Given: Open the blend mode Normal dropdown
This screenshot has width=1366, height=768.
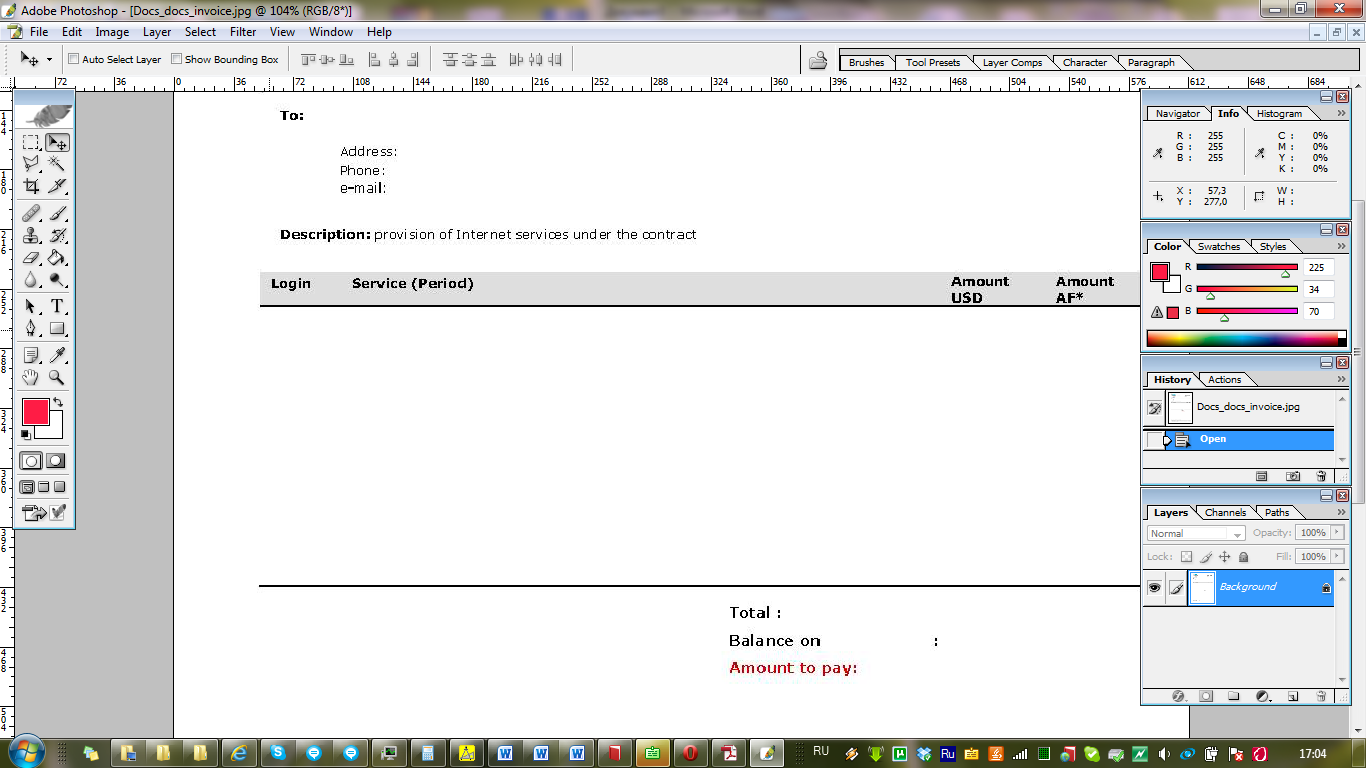Looking at the screenshot, I should 1196,534.
